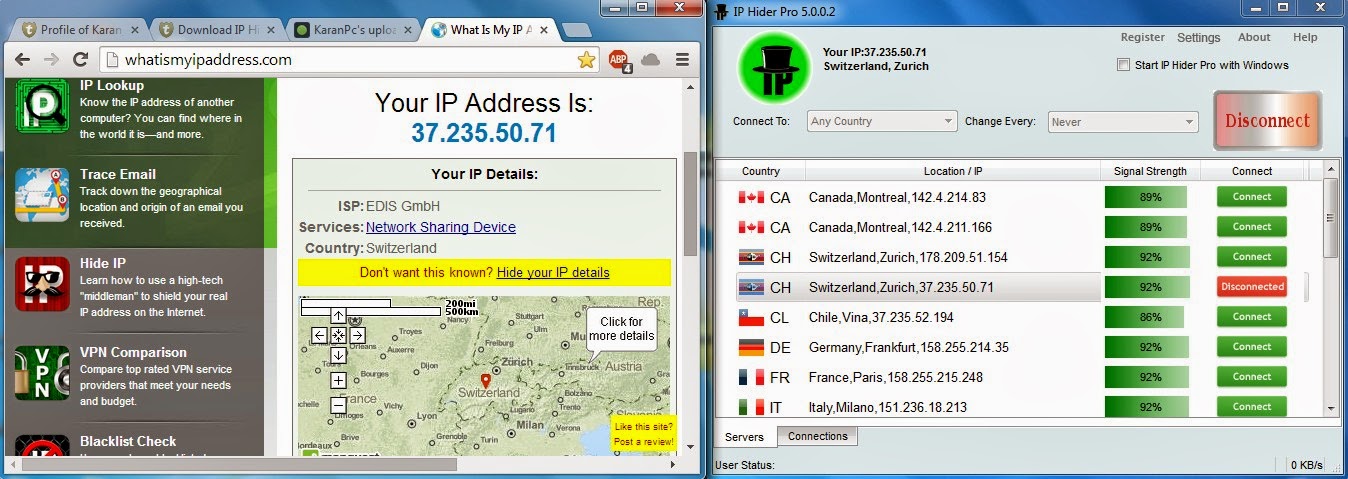Open the Trace Email sidebar heading

[x=118, y=174]
